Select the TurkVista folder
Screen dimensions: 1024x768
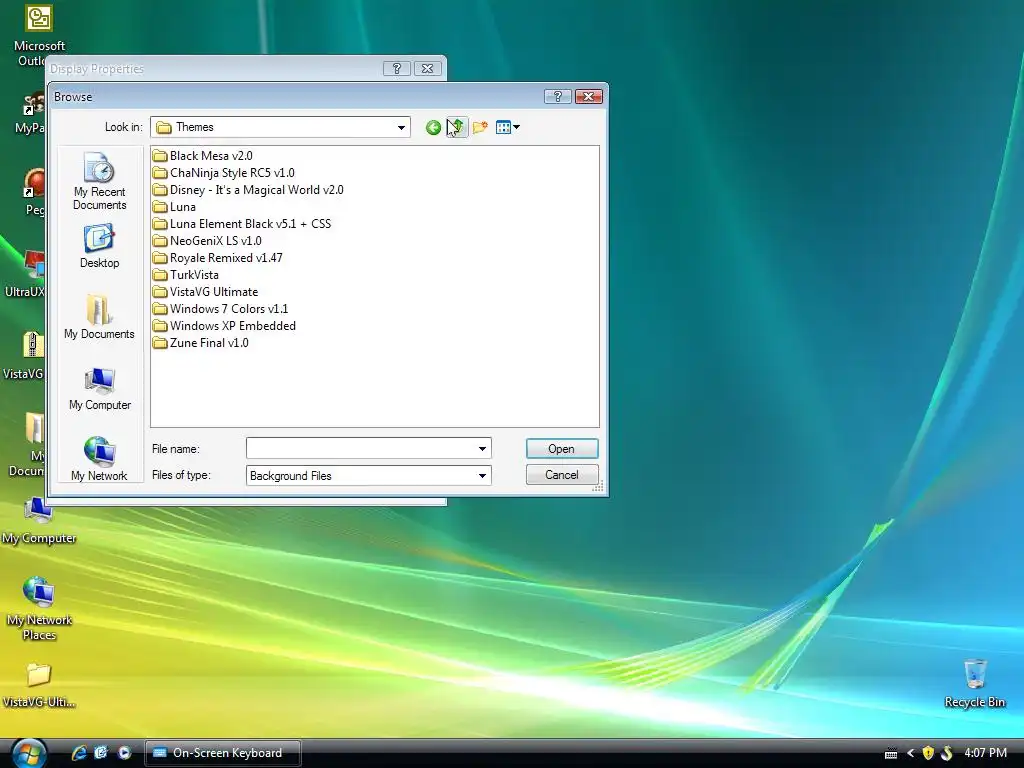click(185, 274)
